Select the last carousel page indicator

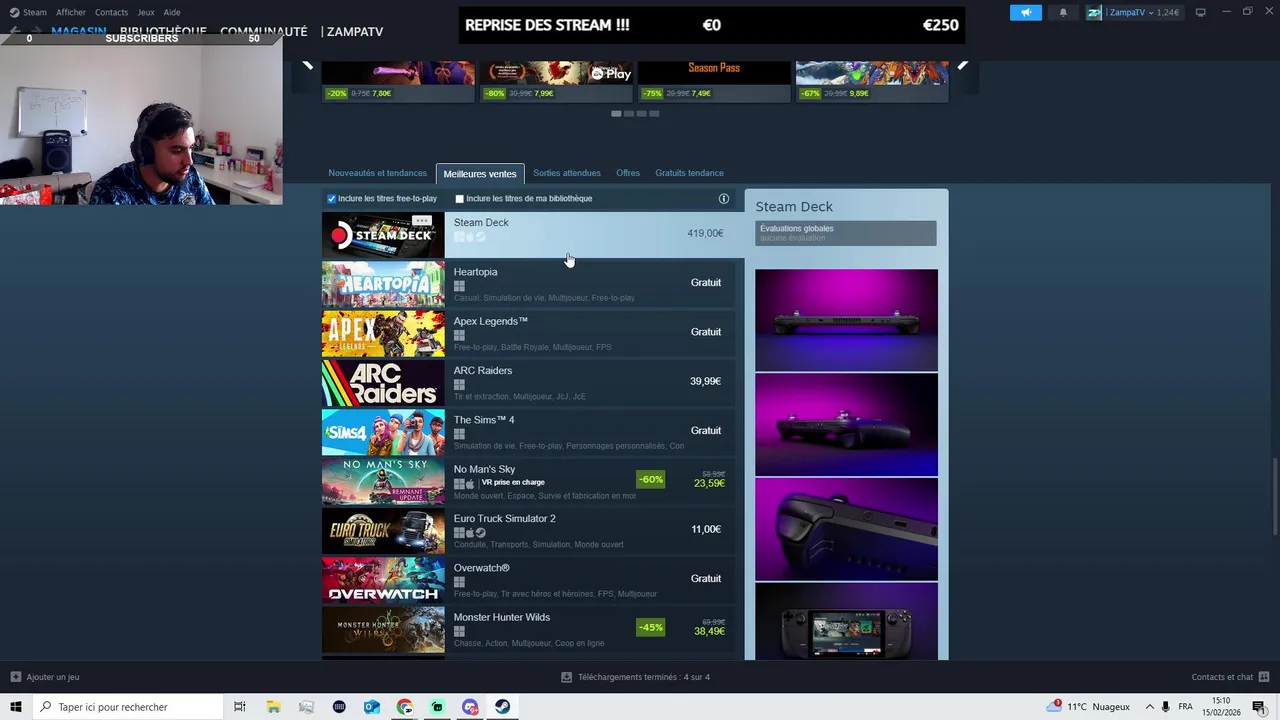(x=654, y=114)
